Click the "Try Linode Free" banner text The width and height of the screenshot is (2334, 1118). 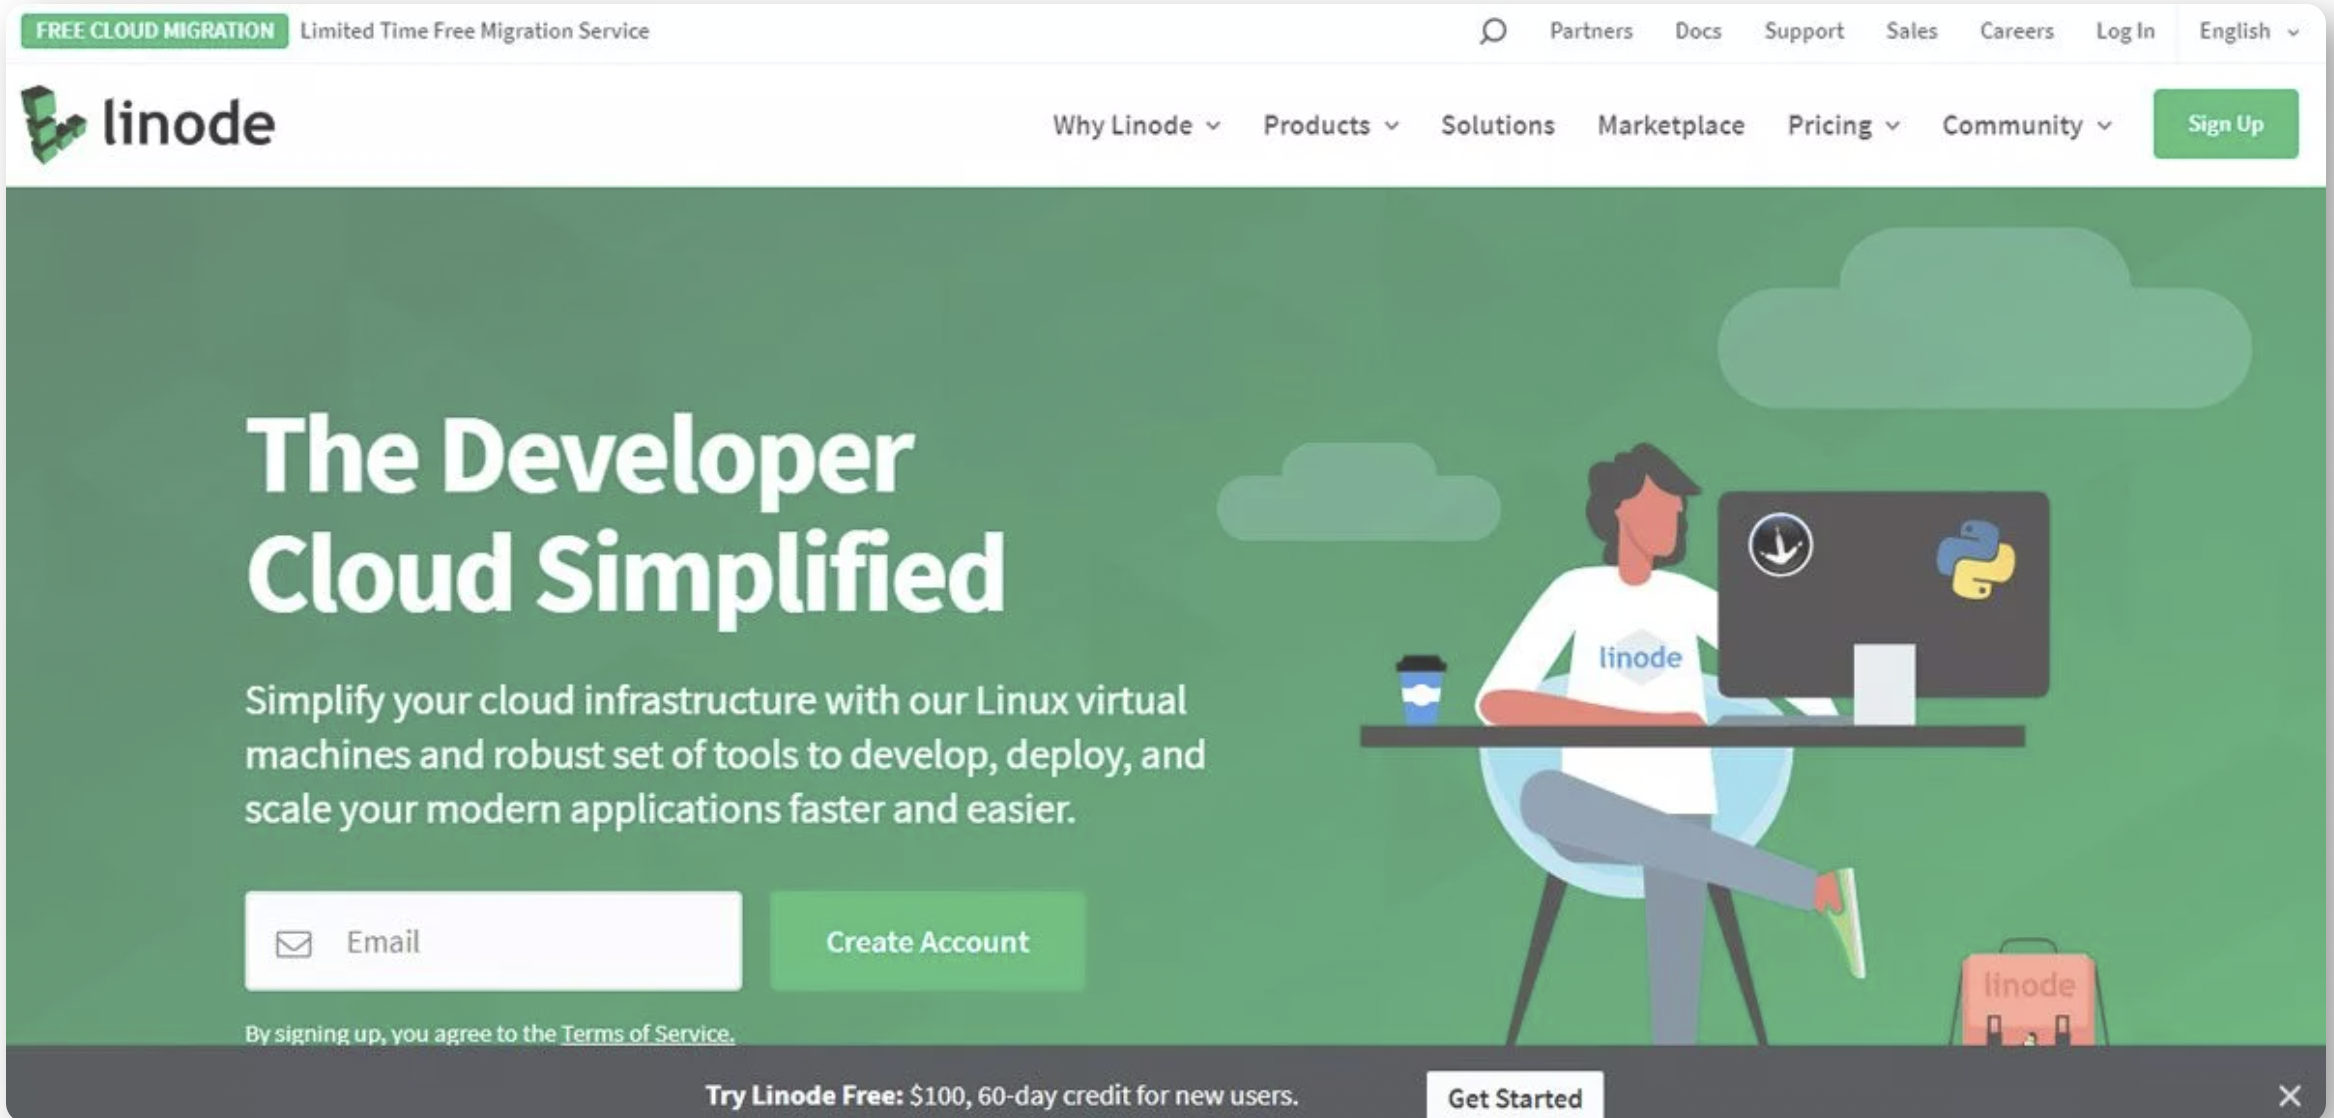[x=1001, y=1096]
